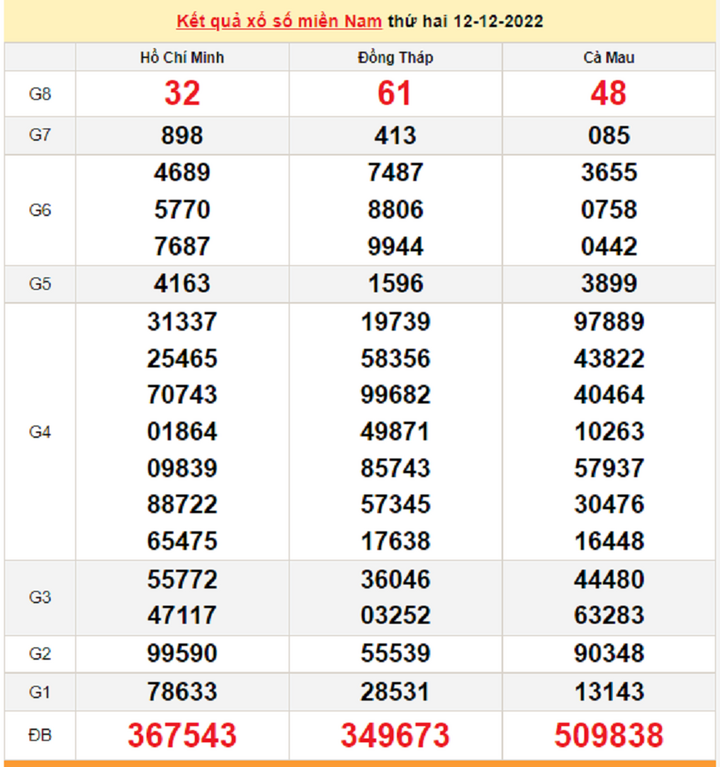The image size is (720, 767).
Task: Select G4 number 58356
Action: pyautogui.click(x=395, y=359)
